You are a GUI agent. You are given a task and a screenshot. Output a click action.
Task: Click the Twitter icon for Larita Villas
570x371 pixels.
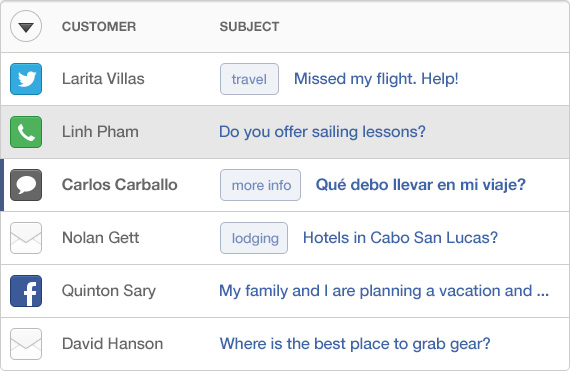coord(26,79)
